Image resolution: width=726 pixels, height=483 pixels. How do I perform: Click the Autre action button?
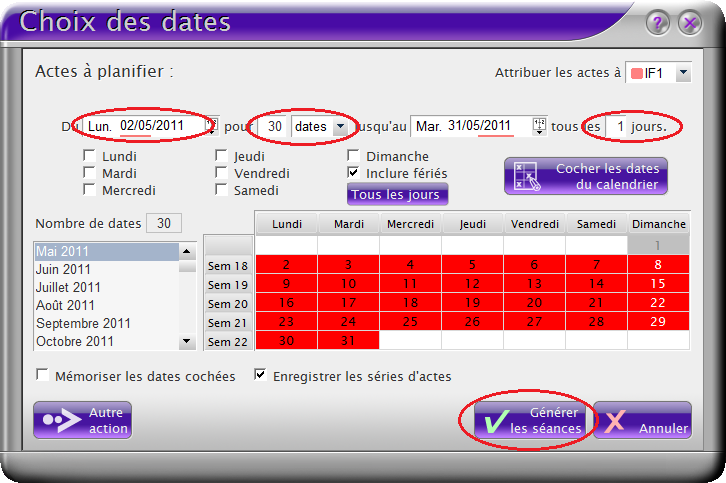click(83, 420)
